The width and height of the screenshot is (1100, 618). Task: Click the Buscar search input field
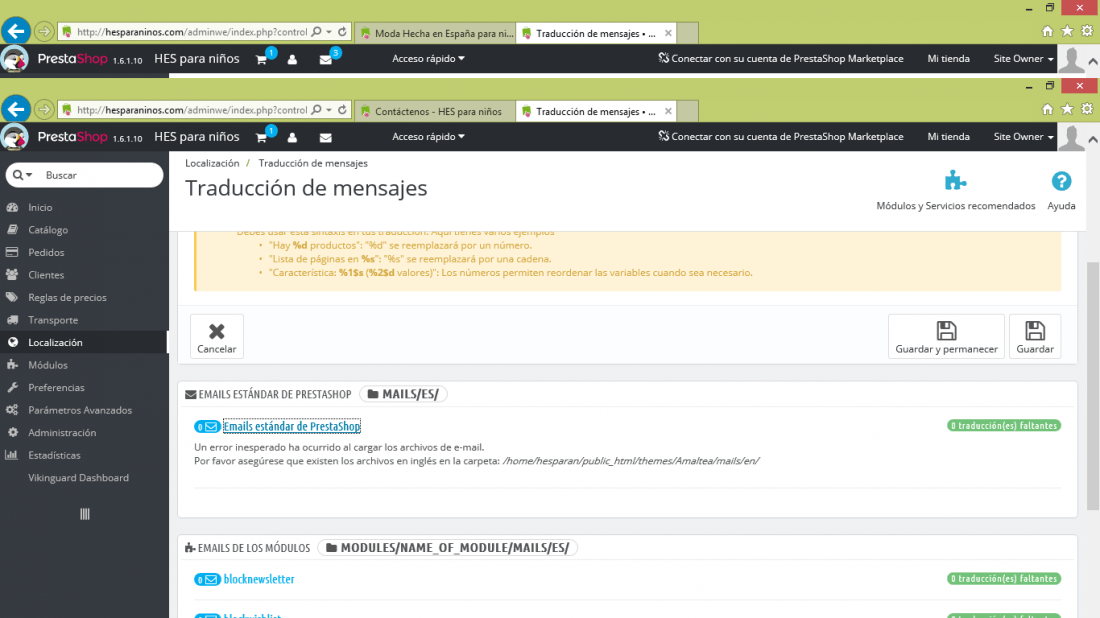[102, 175]
